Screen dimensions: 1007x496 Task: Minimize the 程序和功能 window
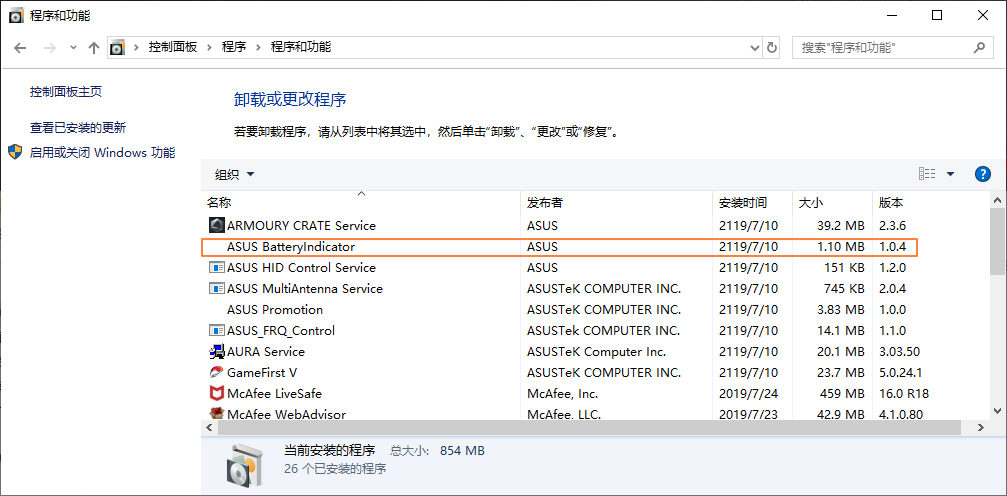click(x=891, y=16)
